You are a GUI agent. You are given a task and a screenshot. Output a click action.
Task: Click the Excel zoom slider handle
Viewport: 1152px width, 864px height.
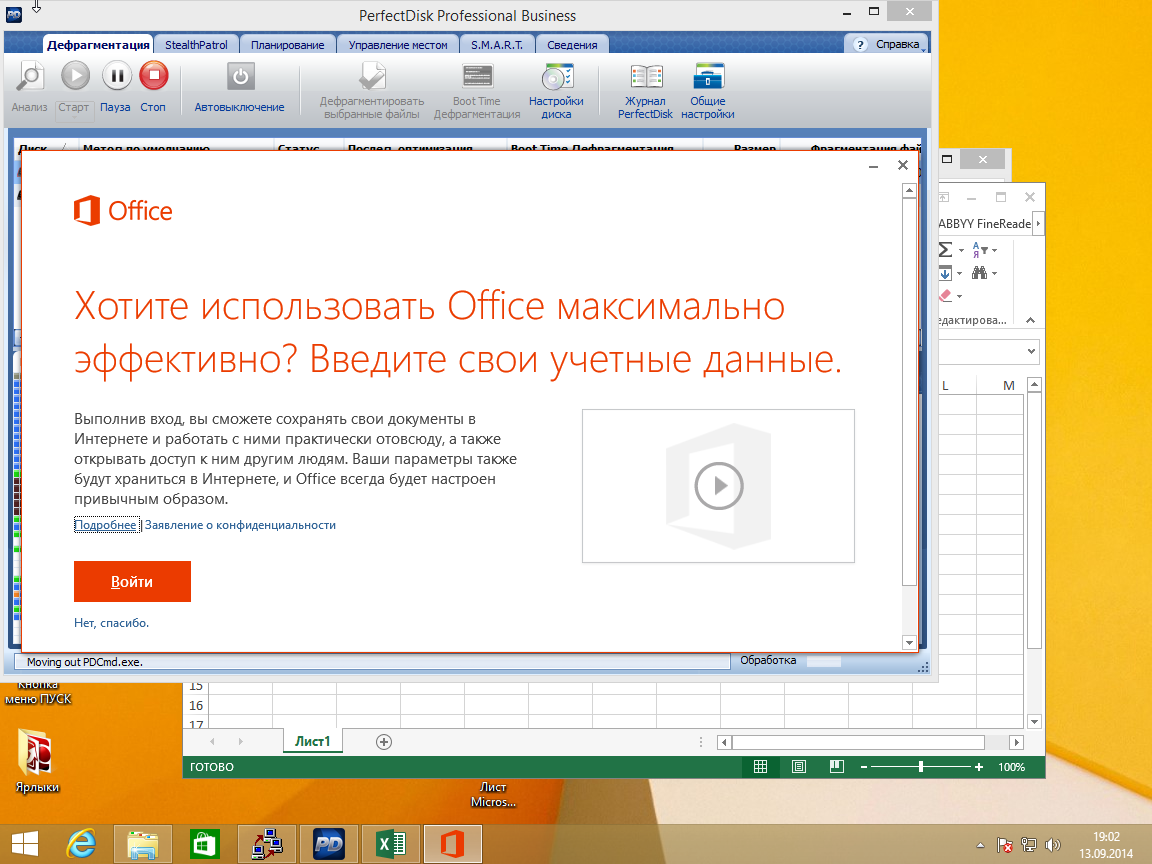coord(921,767)
